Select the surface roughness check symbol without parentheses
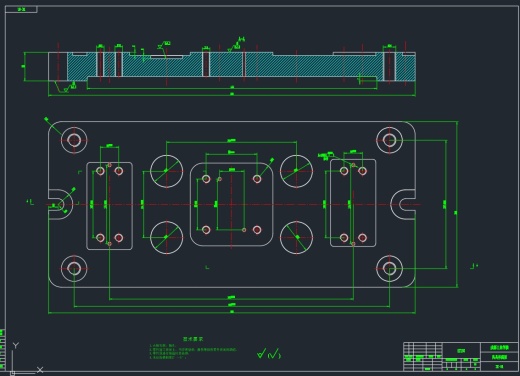Image resolution: width=520 pixels, height=376 pixels. point(261,353)
